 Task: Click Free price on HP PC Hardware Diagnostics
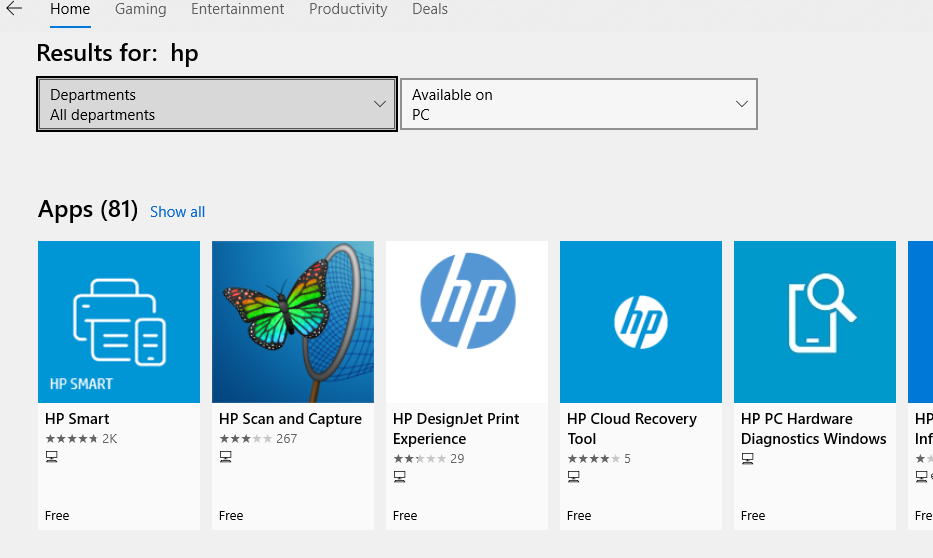753,516
